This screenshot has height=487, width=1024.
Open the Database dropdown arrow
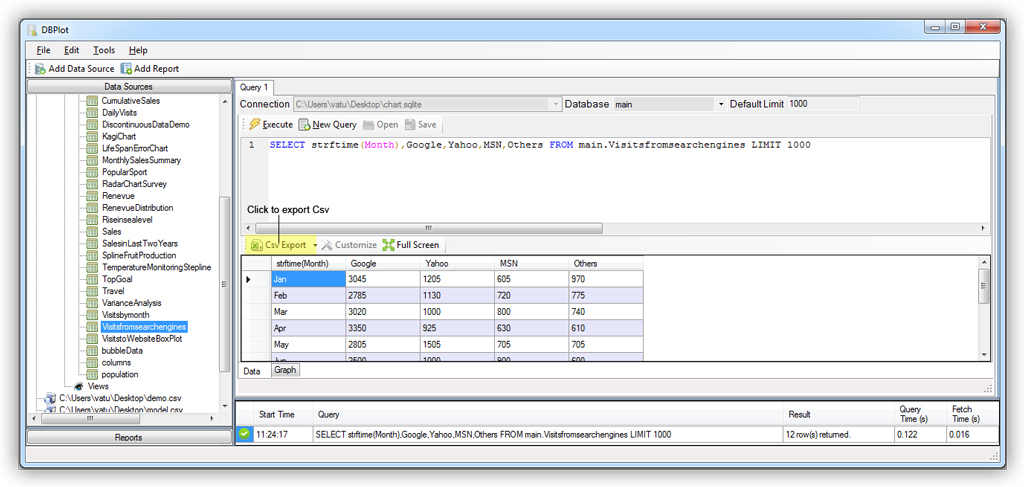point(721,104)
